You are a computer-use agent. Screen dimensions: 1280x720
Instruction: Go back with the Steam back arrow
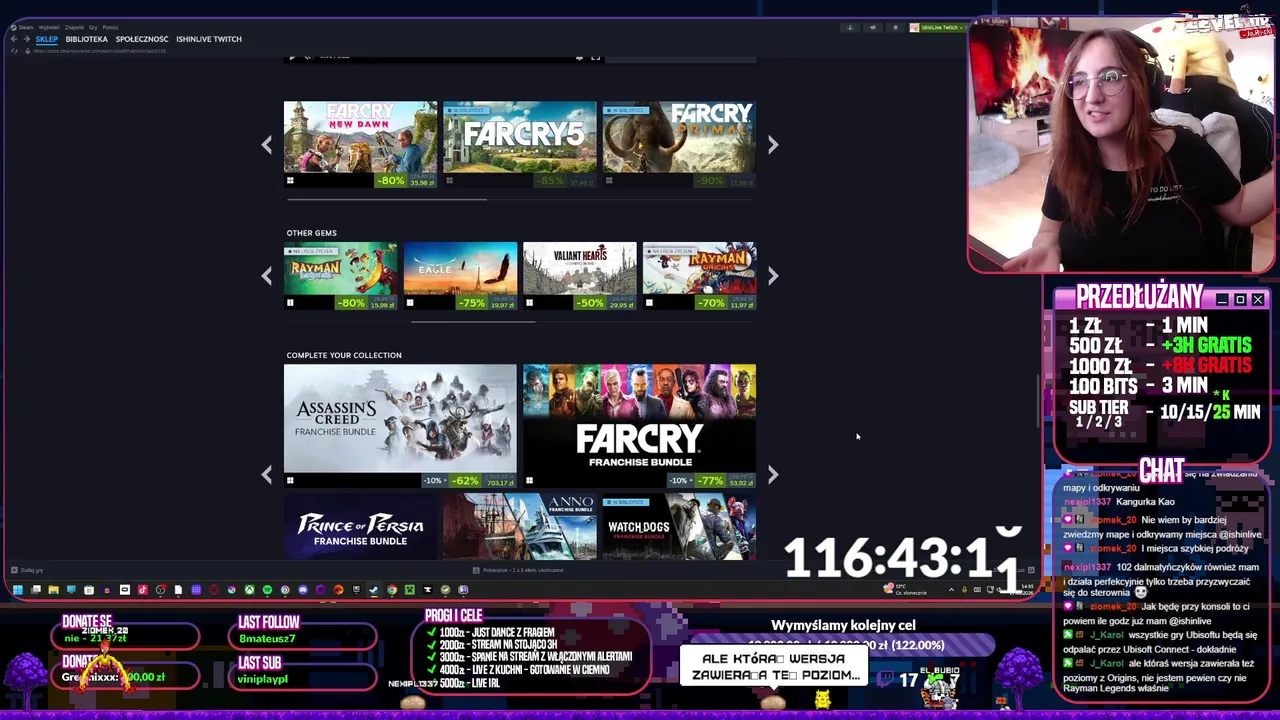point(14,39)
